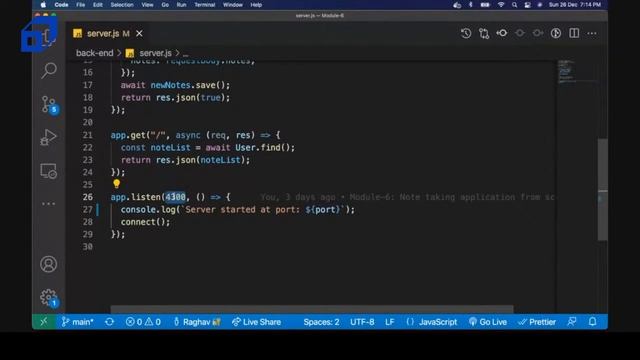Open the problems panel showing 0 errors 0 warnings
This screenshot has height=360, width=640.
click(x=143, y=322)
